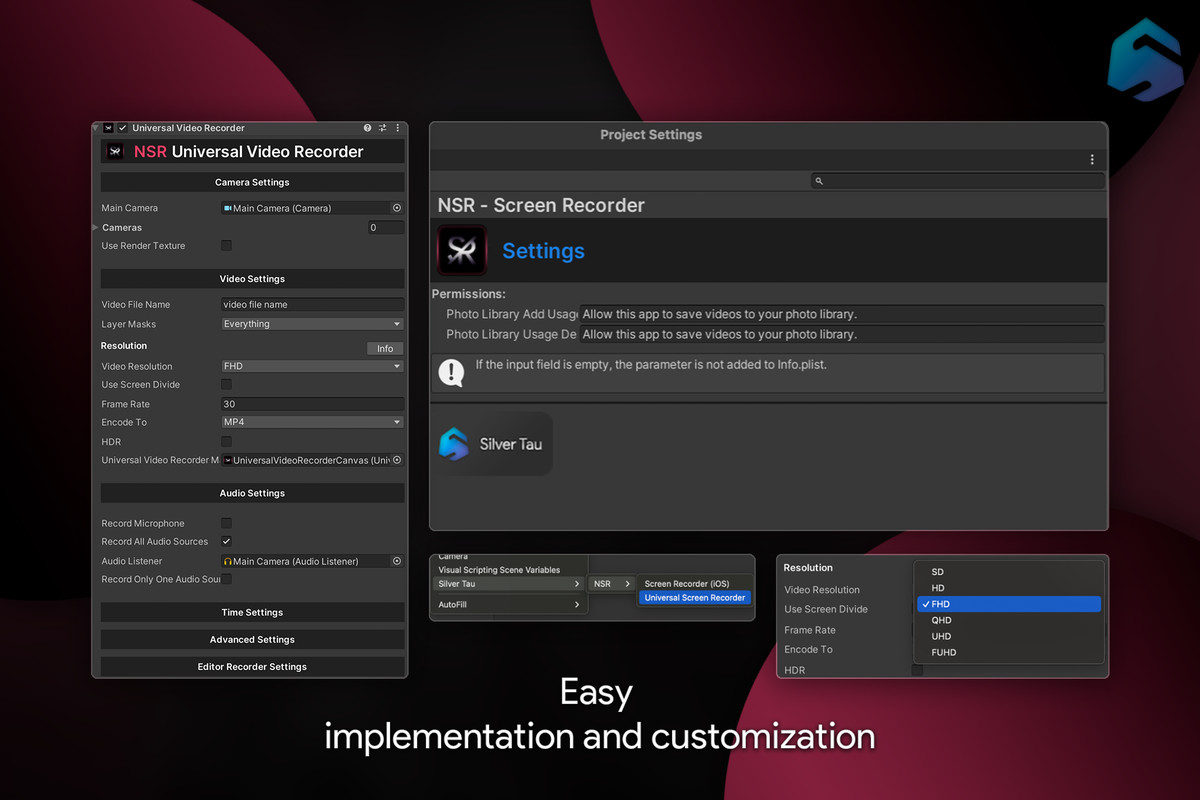This screenshot has width=1200, height=800.
Task: Enable the Use Render Texture checkbox
Action: click(x=227, y=246)
